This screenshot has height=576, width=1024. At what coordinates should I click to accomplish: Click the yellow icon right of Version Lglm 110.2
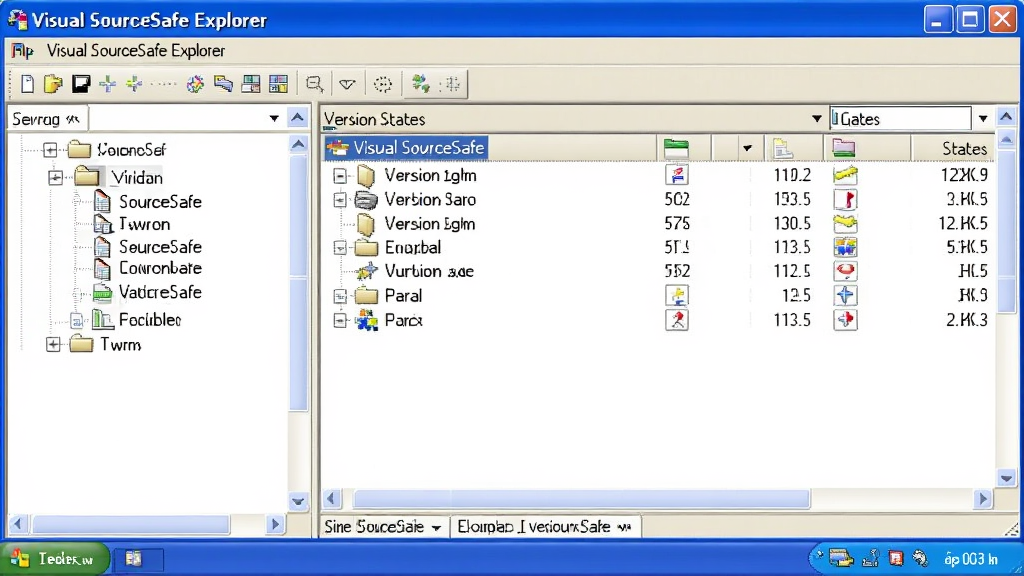pos(846,174)
